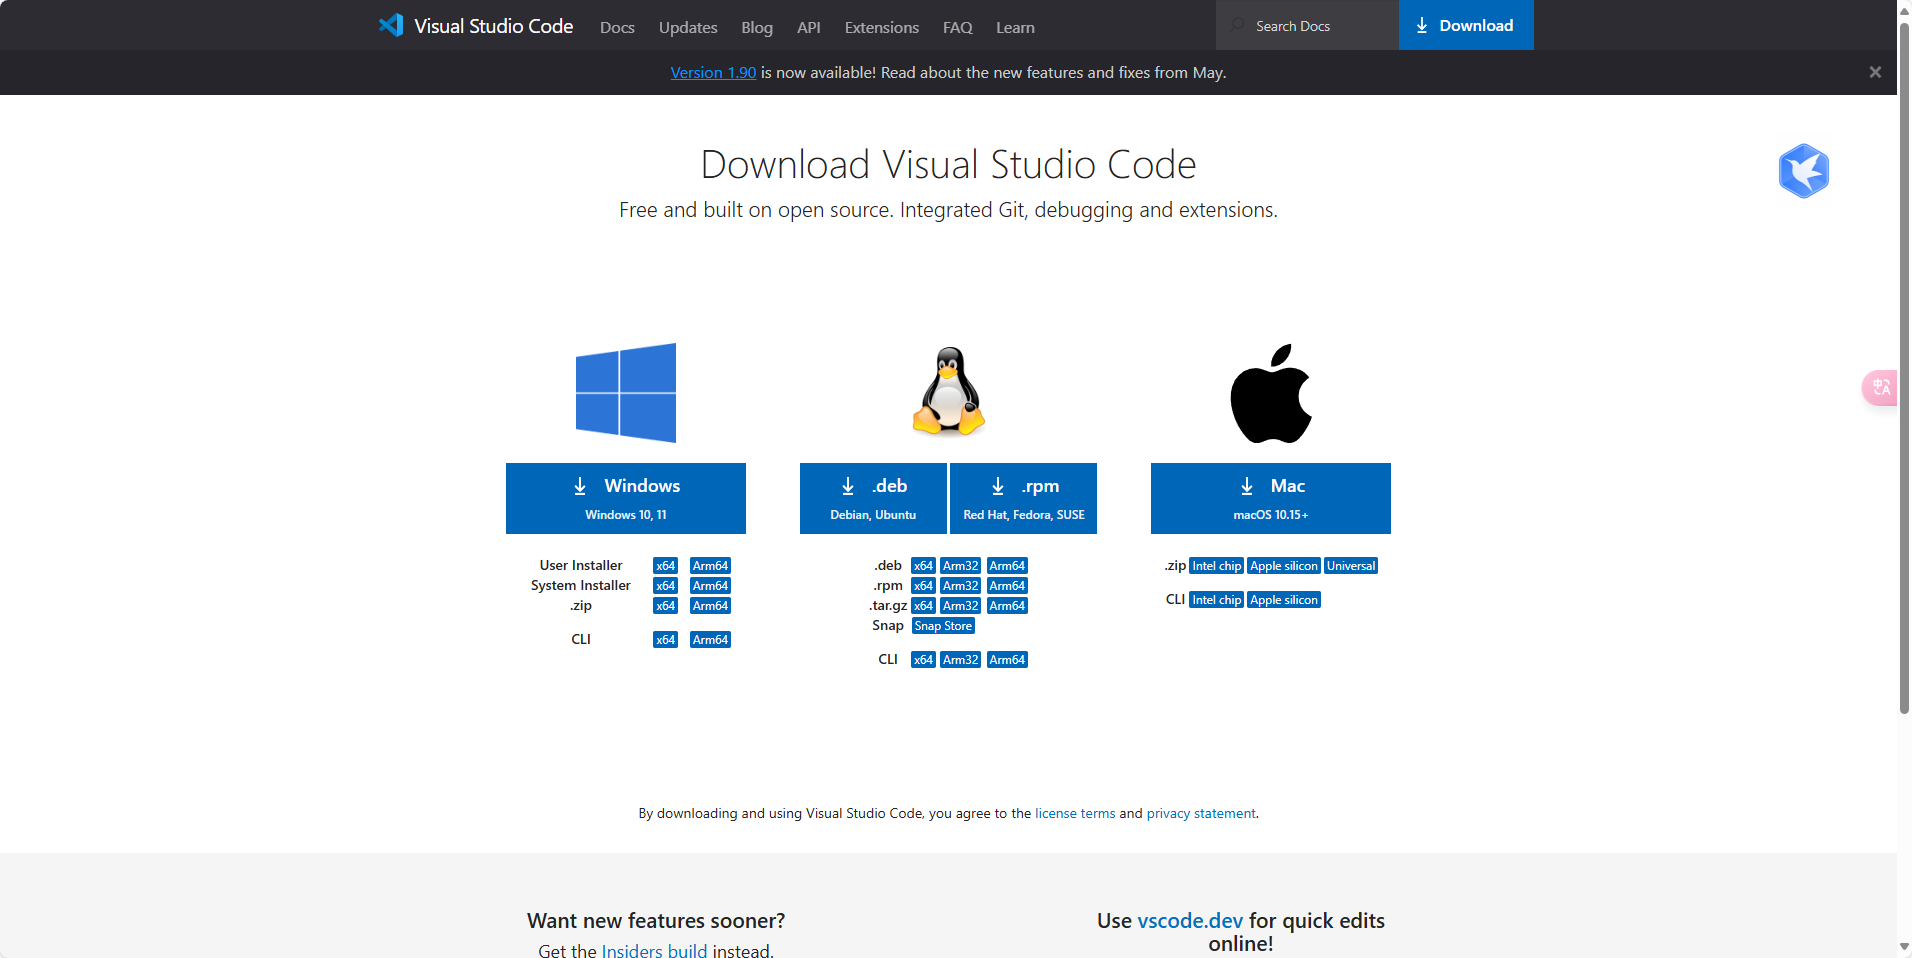Screen dimensions: 1912x958
Task: Select x64 for Linux .tar.gz
Action: pyautogui.click(x=923, y=606)
